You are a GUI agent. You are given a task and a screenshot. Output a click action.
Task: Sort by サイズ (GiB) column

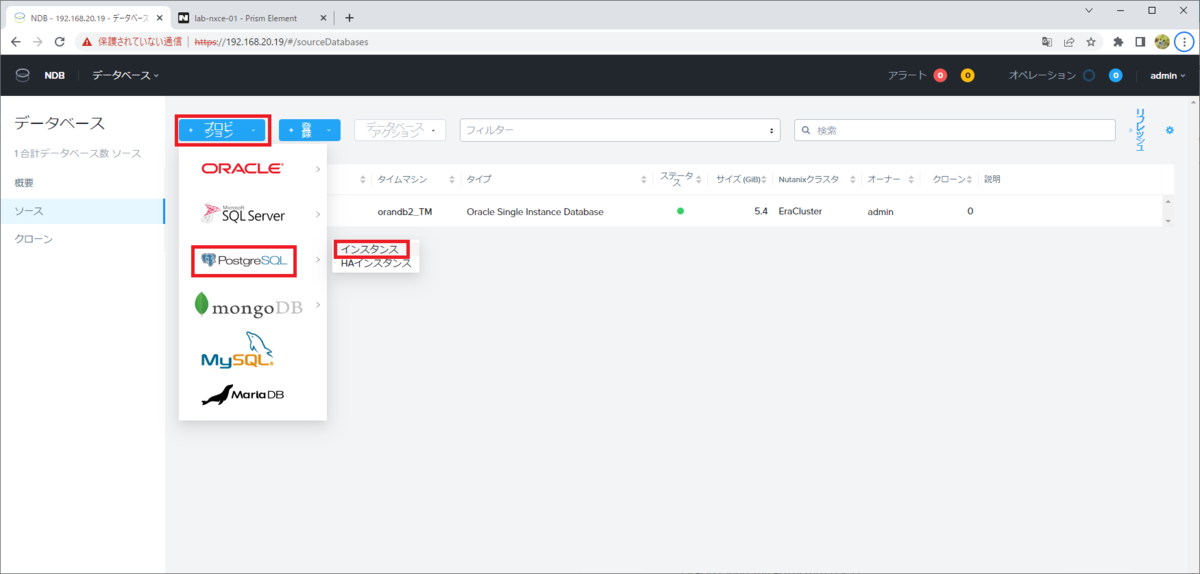(740, 179)
